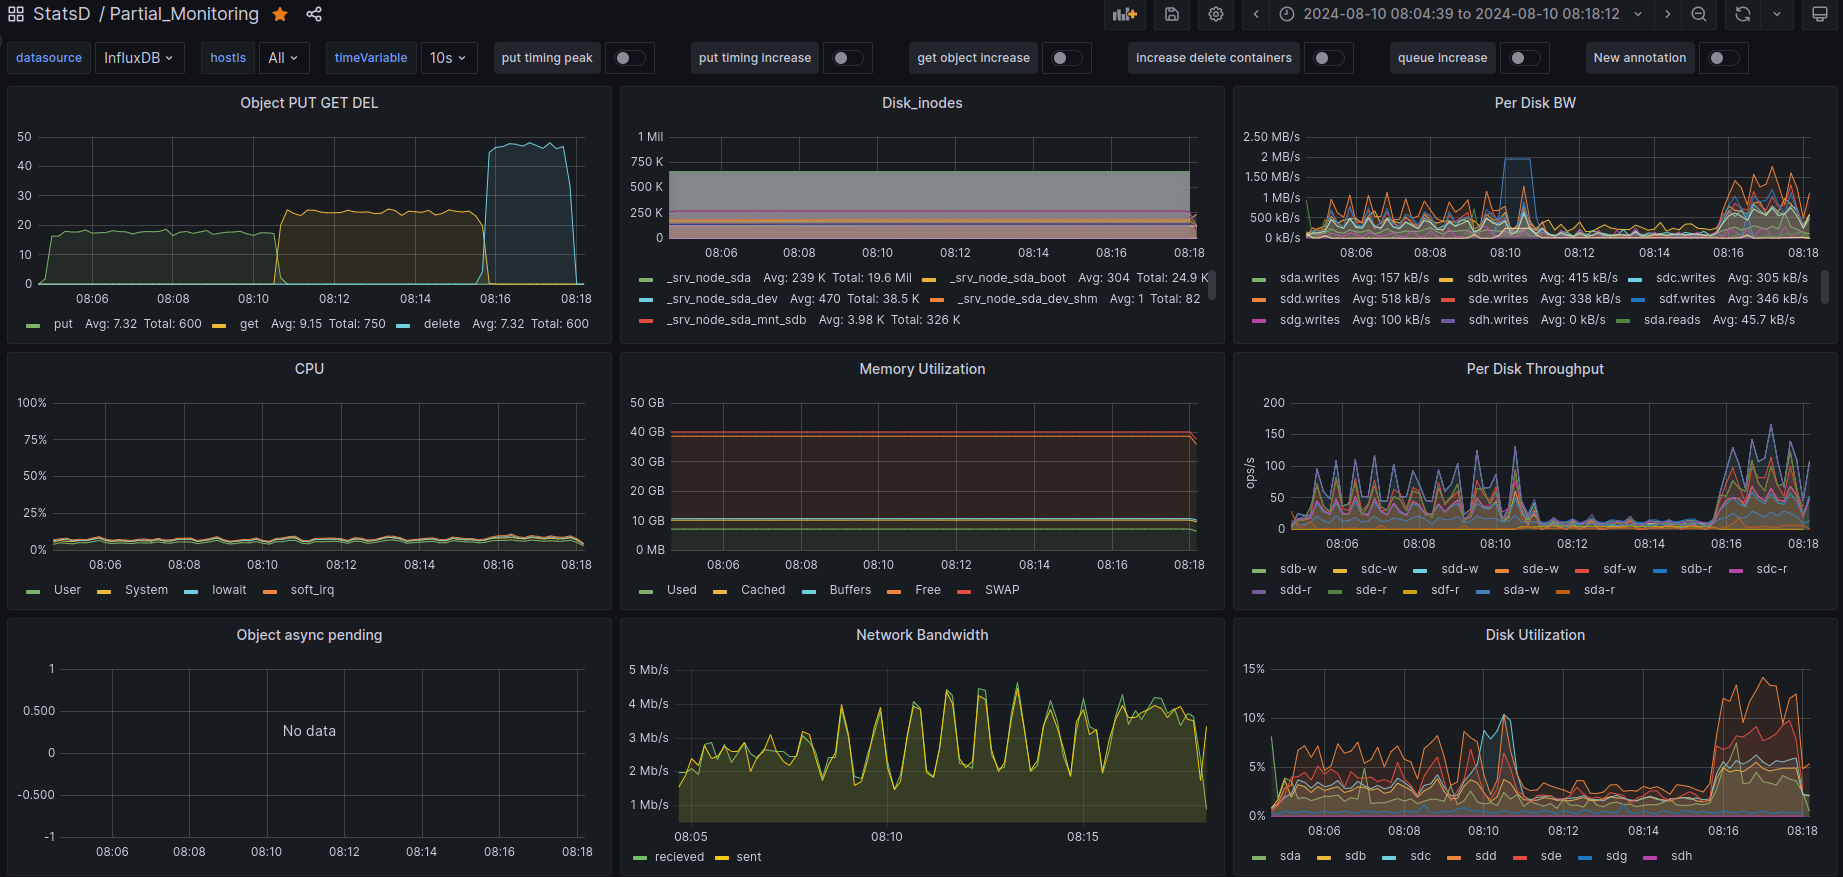The width and height of the screenshot is (1843, 877).
Task: Enable the put timing peak annotation toggle
Action: click(629, 58)
